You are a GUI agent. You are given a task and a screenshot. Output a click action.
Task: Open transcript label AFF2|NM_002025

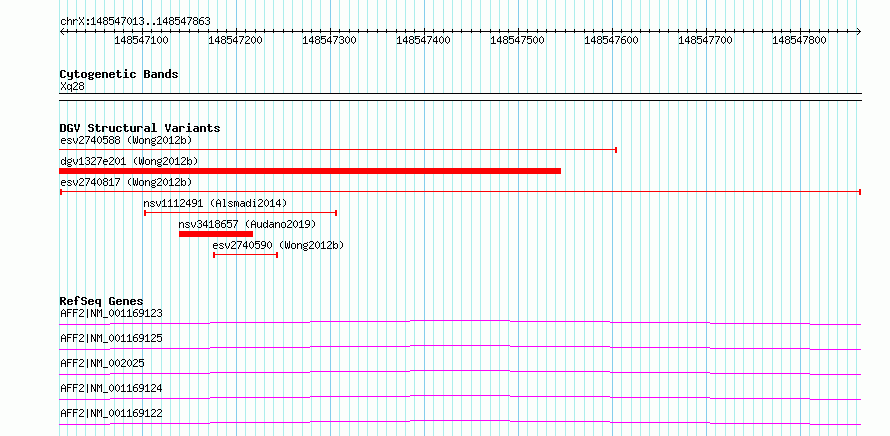point(102,363)
